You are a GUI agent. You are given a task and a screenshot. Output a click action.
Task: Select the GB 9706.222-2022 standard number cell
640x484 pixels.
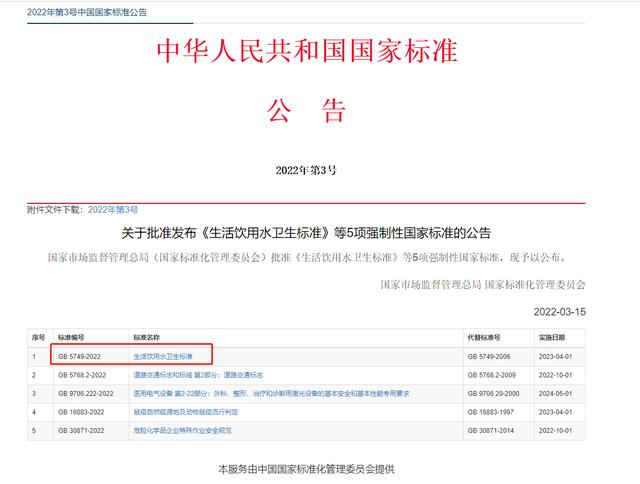[84, 392]
